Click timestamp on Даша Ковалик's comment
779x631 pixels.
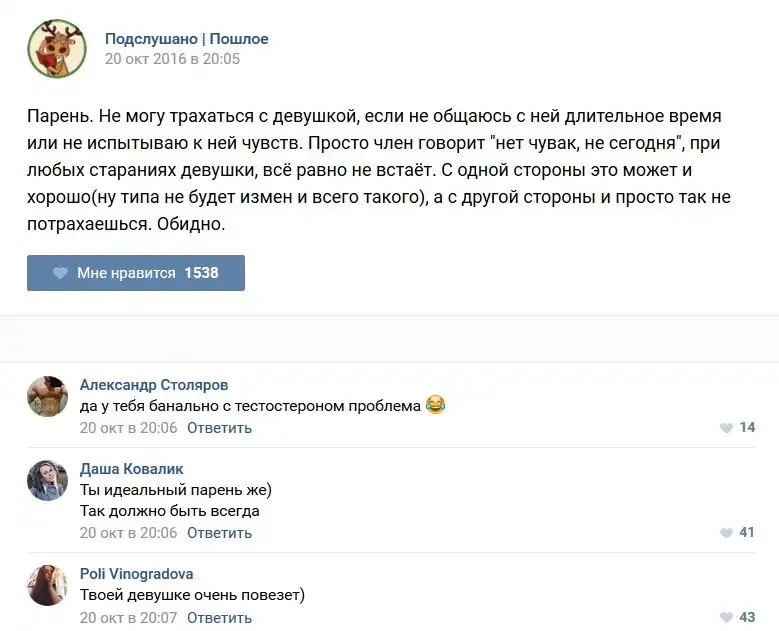(x=128, y=533)
